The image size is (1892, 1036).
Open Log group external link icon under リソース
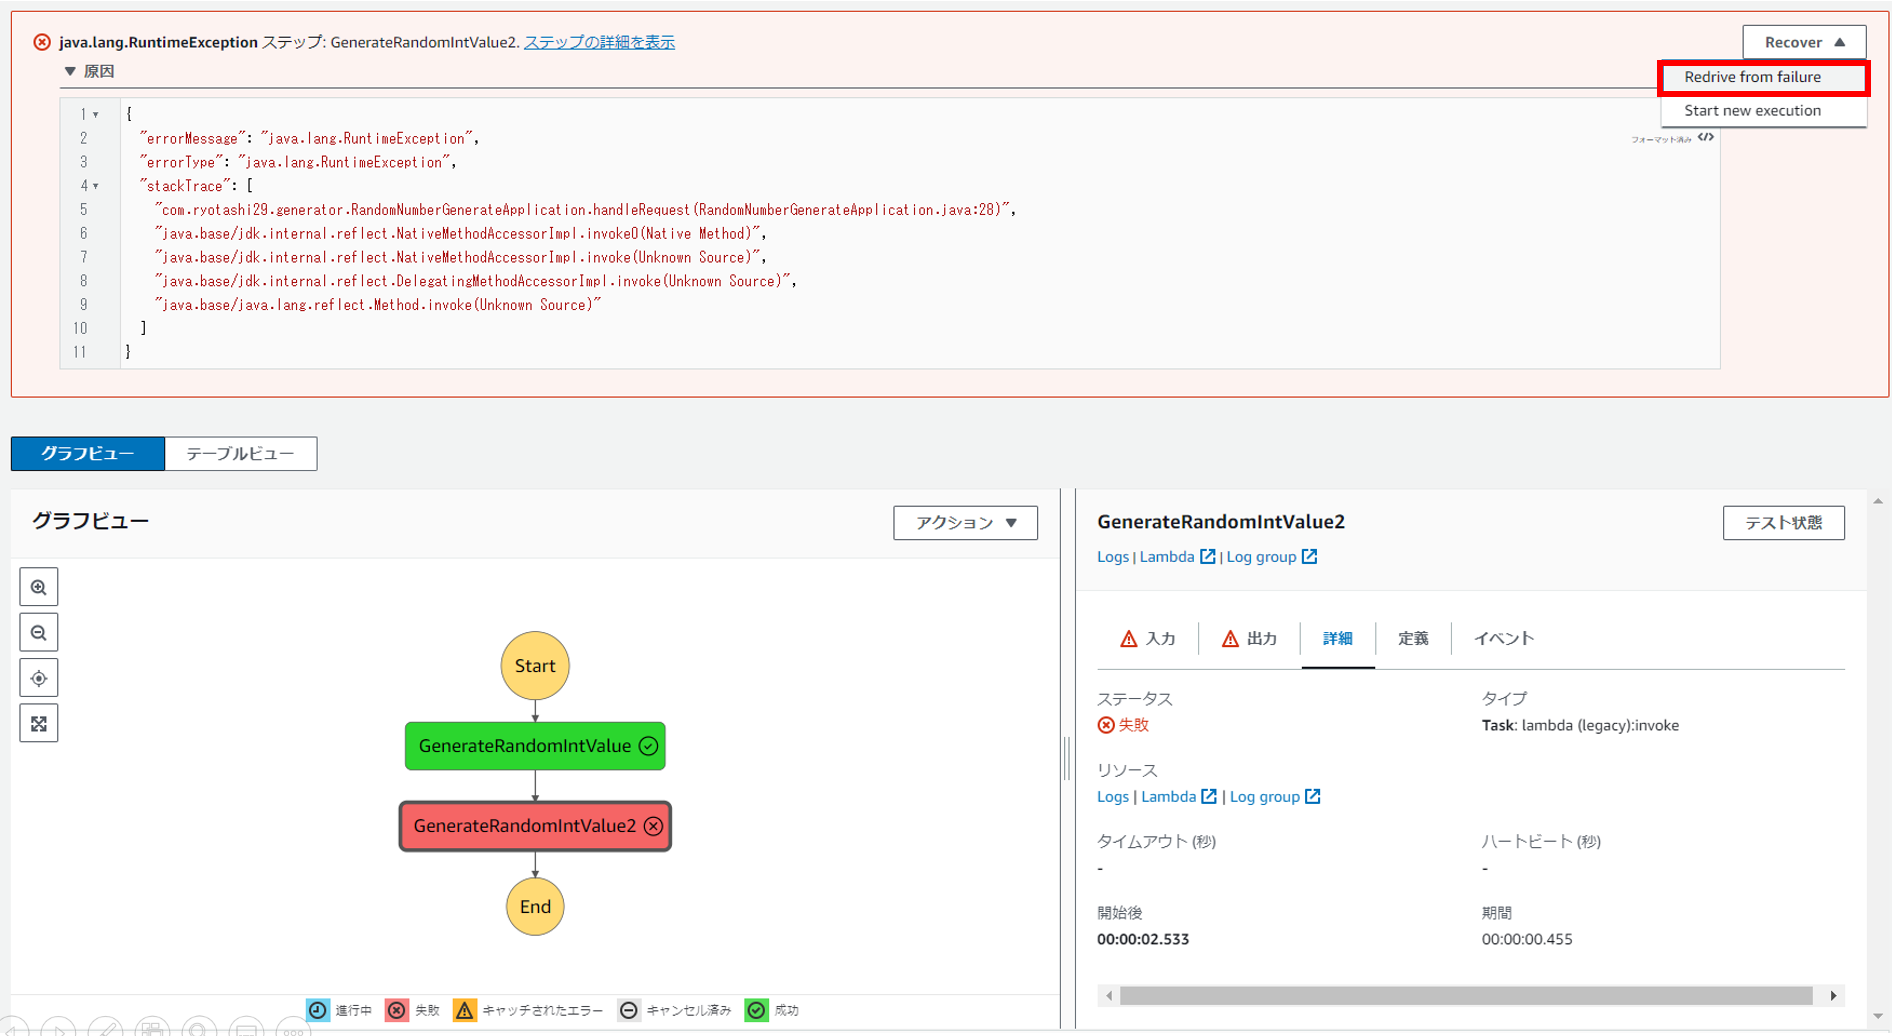point(1313,797)
